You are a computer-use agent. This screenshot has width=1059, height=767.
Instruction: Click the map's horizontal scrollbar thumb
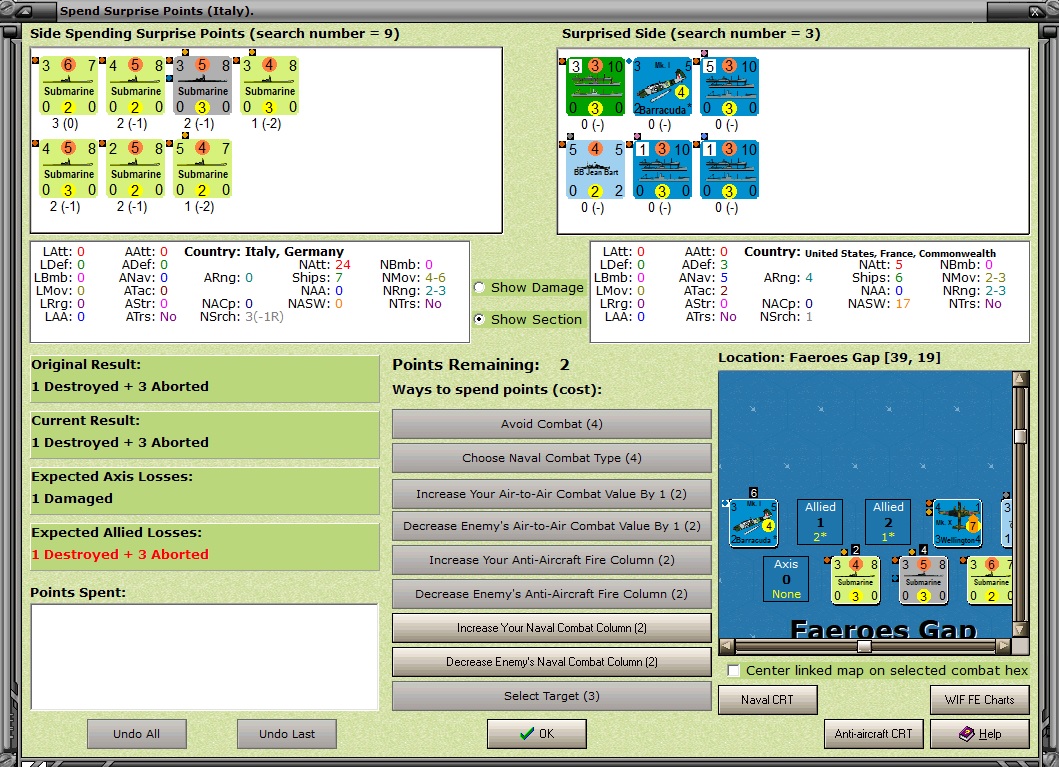pos(864,646)
